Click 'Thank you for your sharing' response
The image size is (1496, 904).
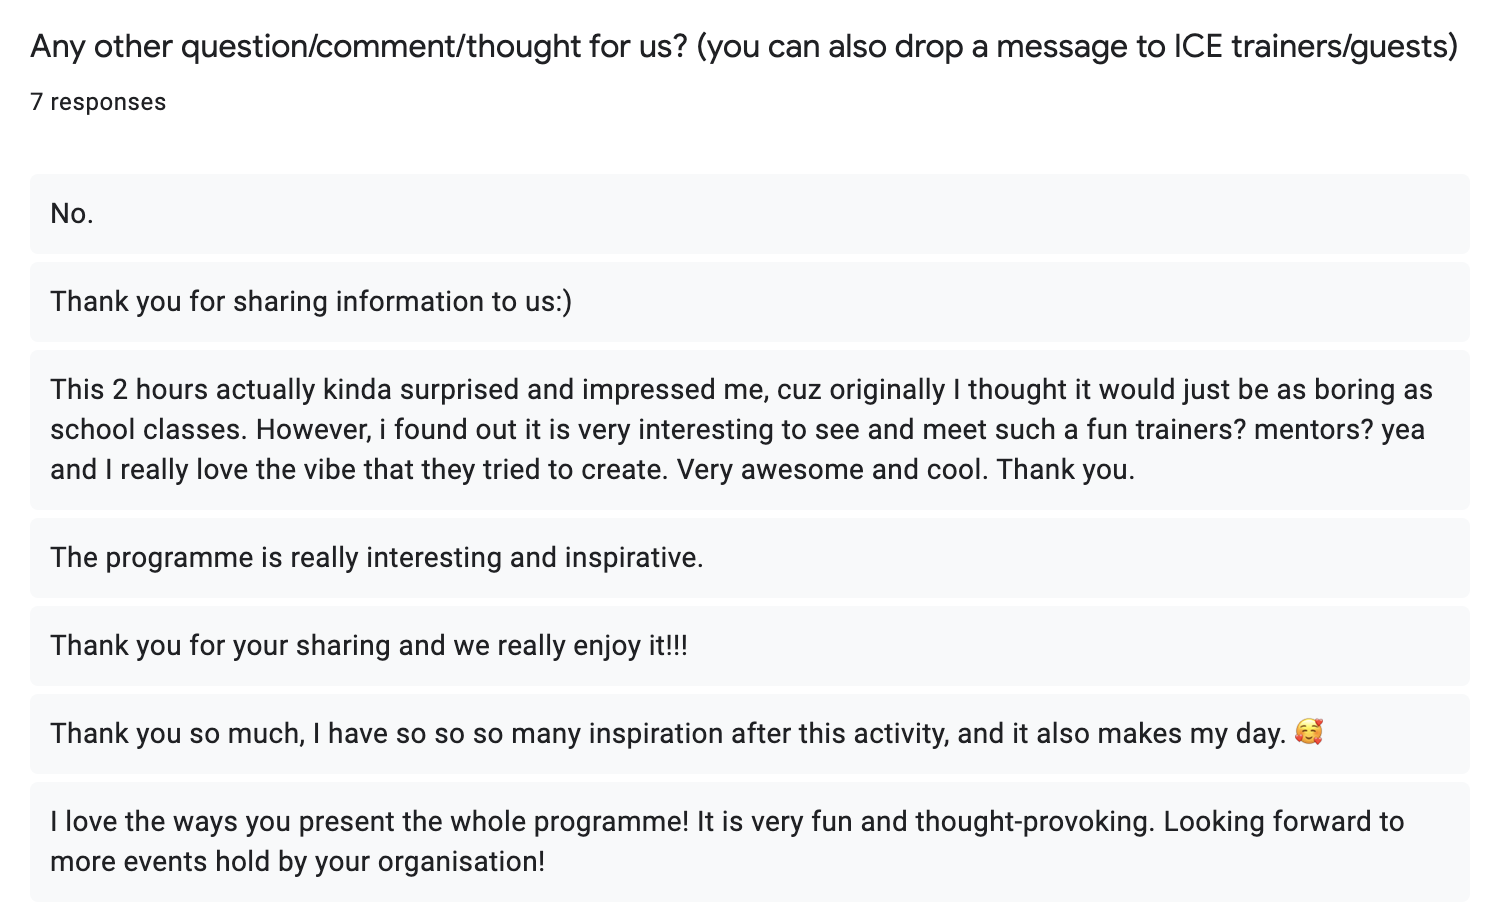pos(368,646)
